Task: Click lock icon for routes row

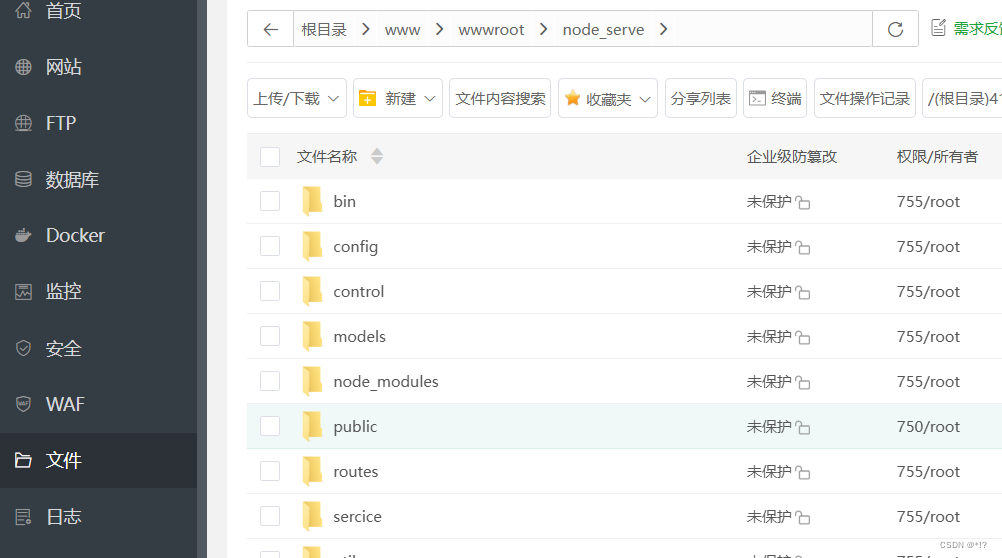Action: pos(803,472)
